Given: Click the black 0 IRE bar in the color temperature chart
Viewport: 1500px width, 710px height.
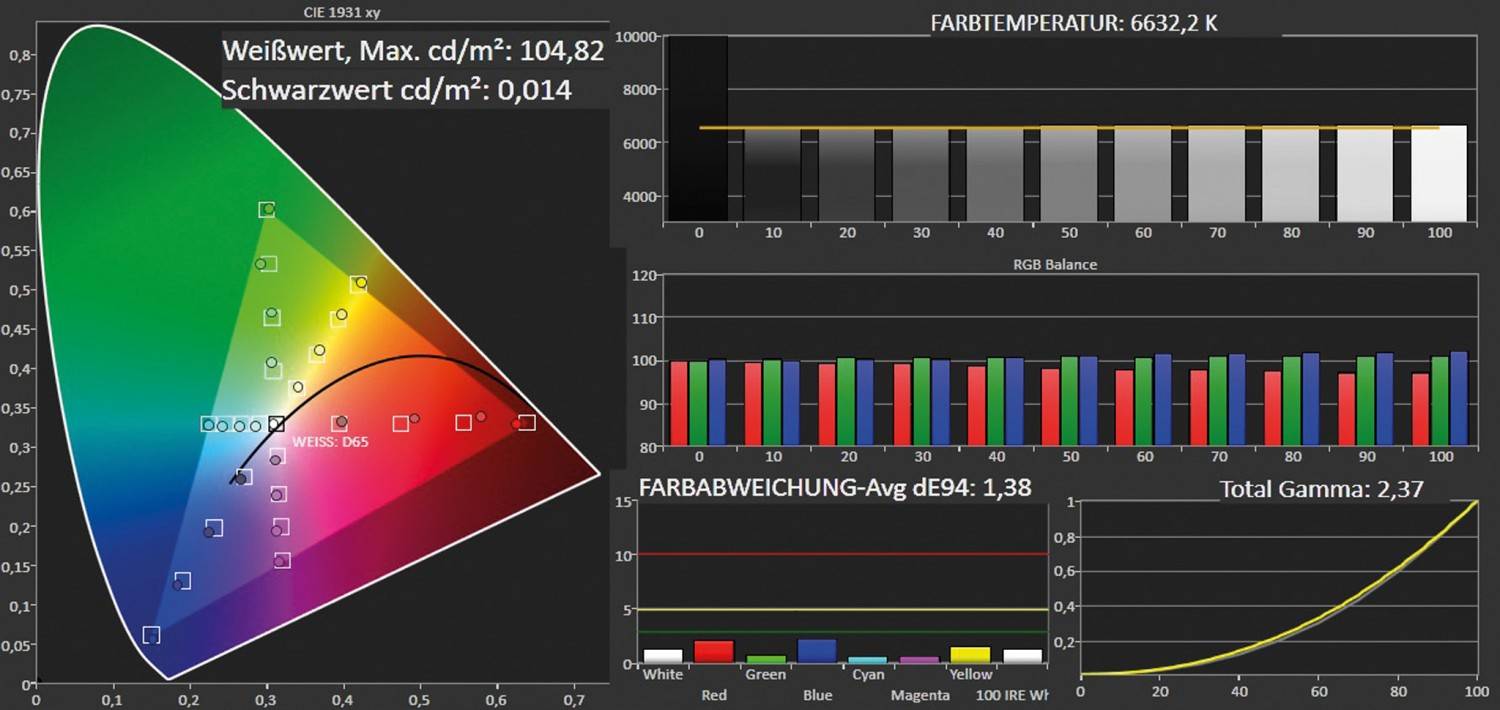Looking at the screenshot, I should (698, 129).
